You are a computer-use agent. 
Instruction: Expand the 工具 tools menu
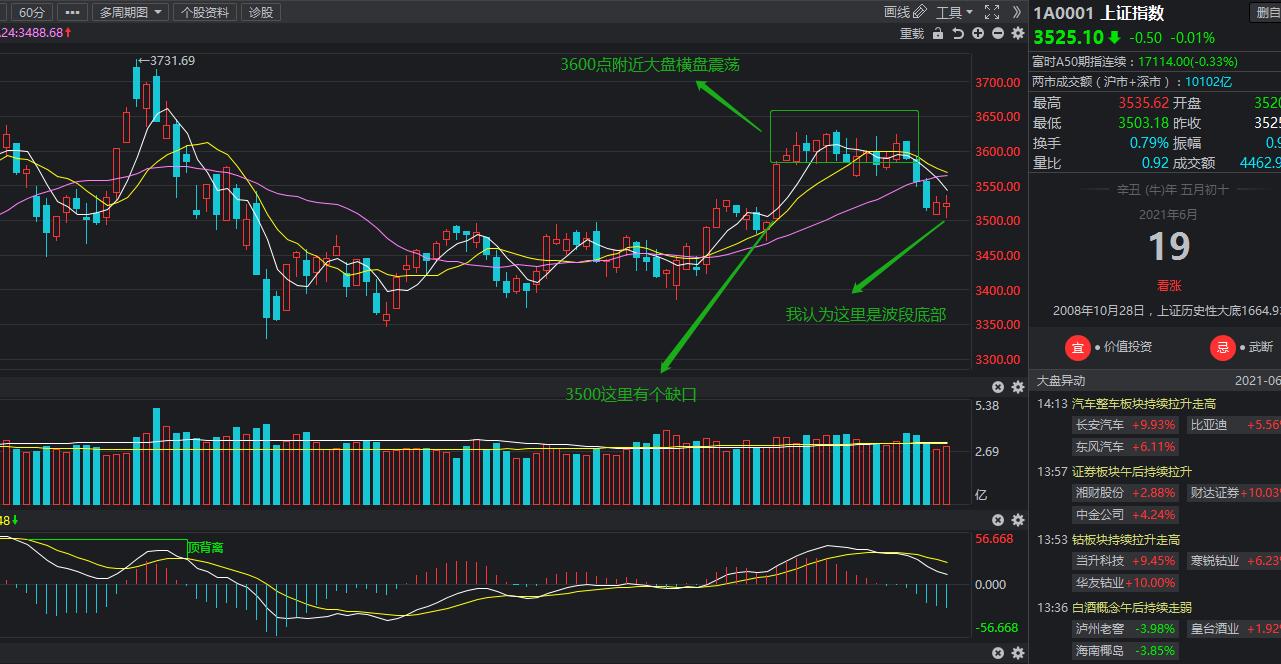click(x=954, y=12)
